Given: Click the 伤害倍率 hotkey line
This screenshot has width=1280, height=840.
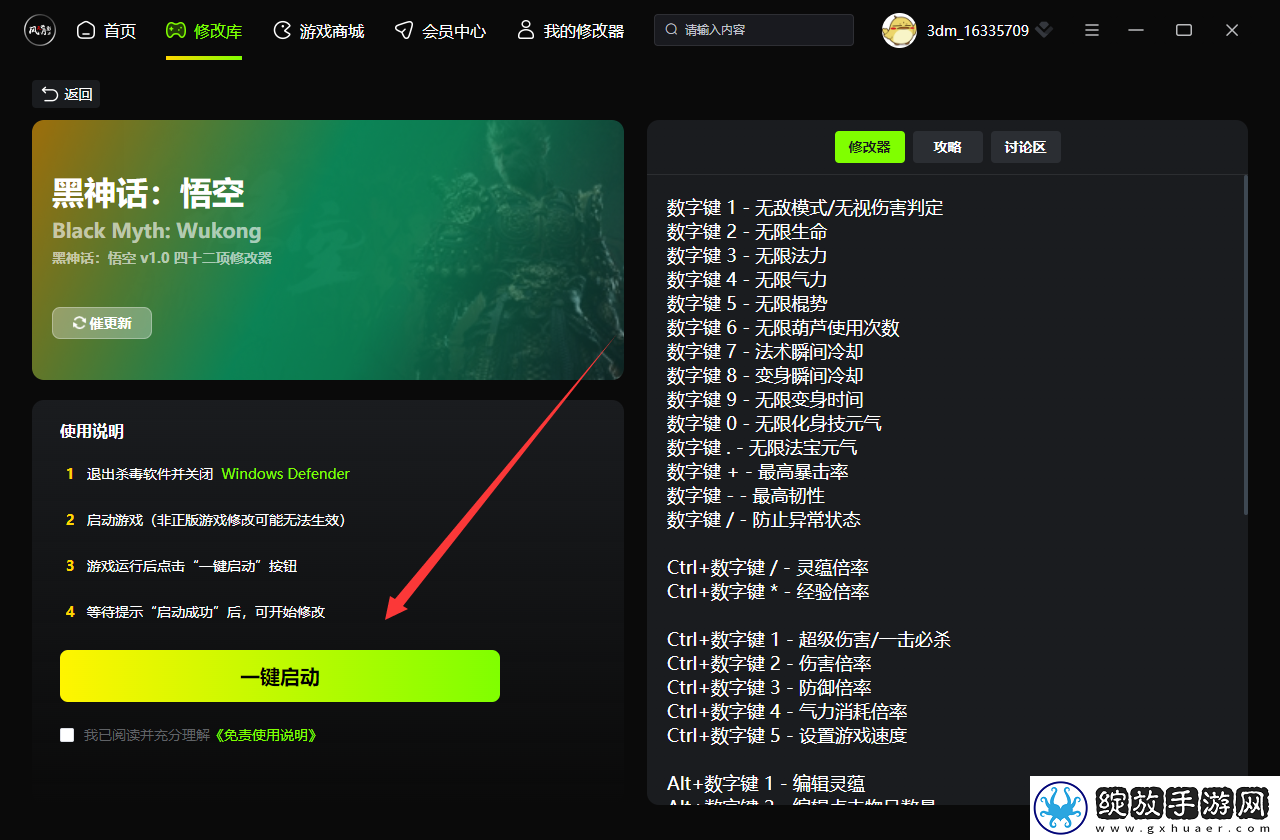Looking at the screenshot, I should point(769,664).
